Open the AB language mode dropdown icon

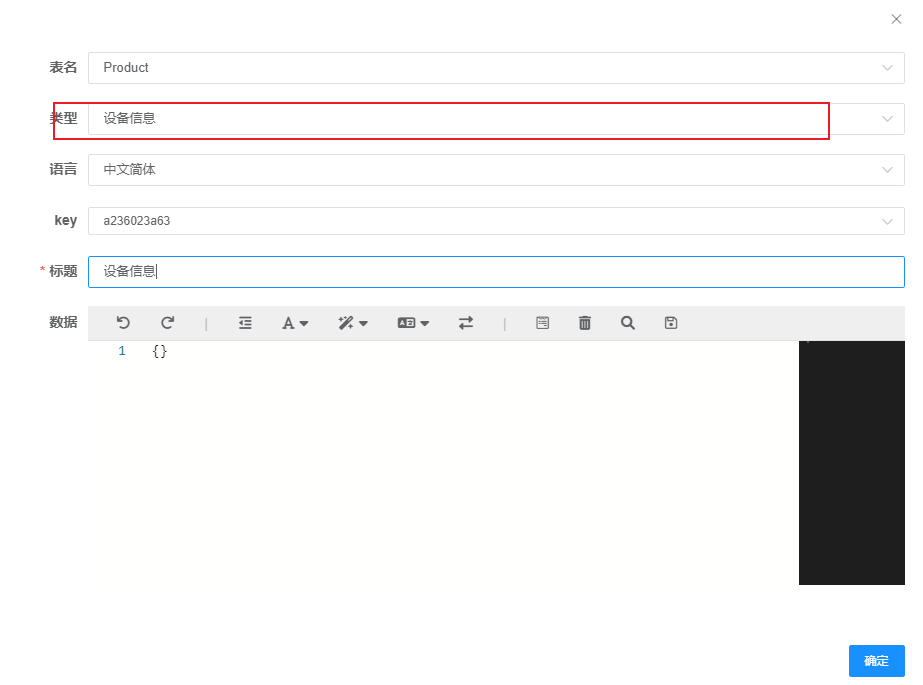pyautogui.click(x=413, y=322)
